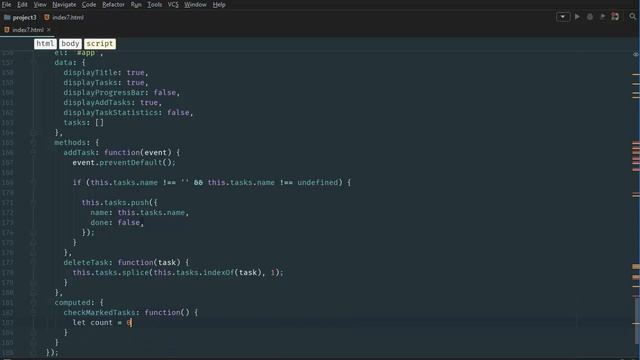Collapse the addTask function fold marker
This screenshot has height=360, width=640.
[33, 153]
